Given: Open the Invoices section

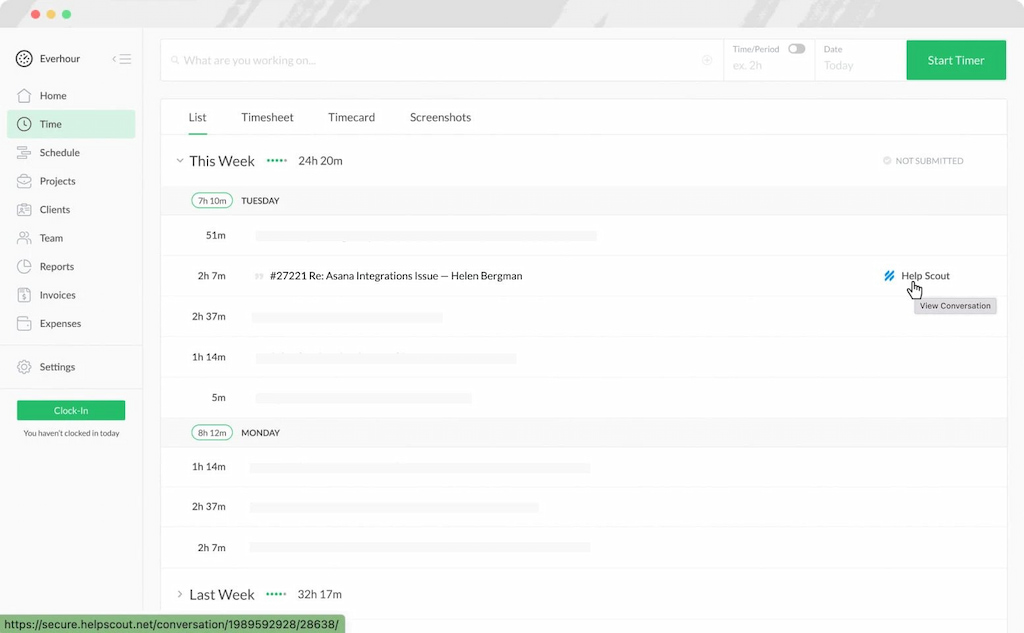Looking at the screenshot, I should tap(55, 295).
